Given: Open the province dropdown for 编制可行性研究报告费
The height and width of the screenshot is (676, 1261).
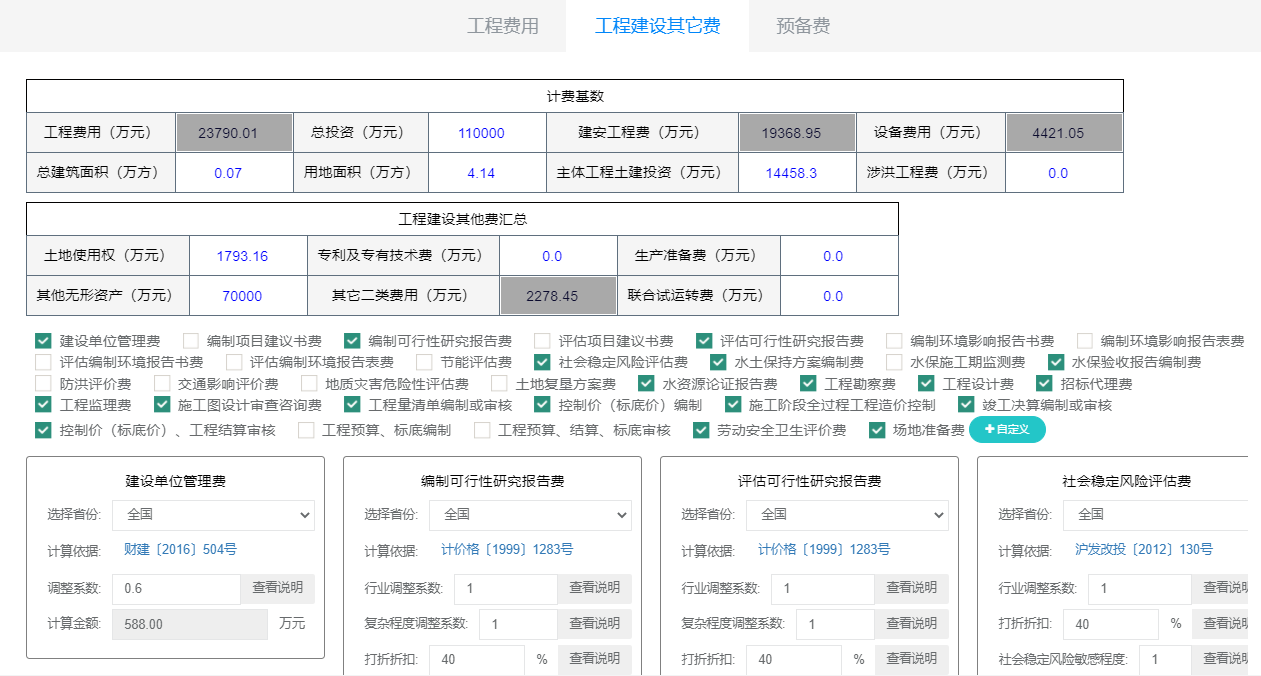Looking at the screenshot, I should pos(530,515).
